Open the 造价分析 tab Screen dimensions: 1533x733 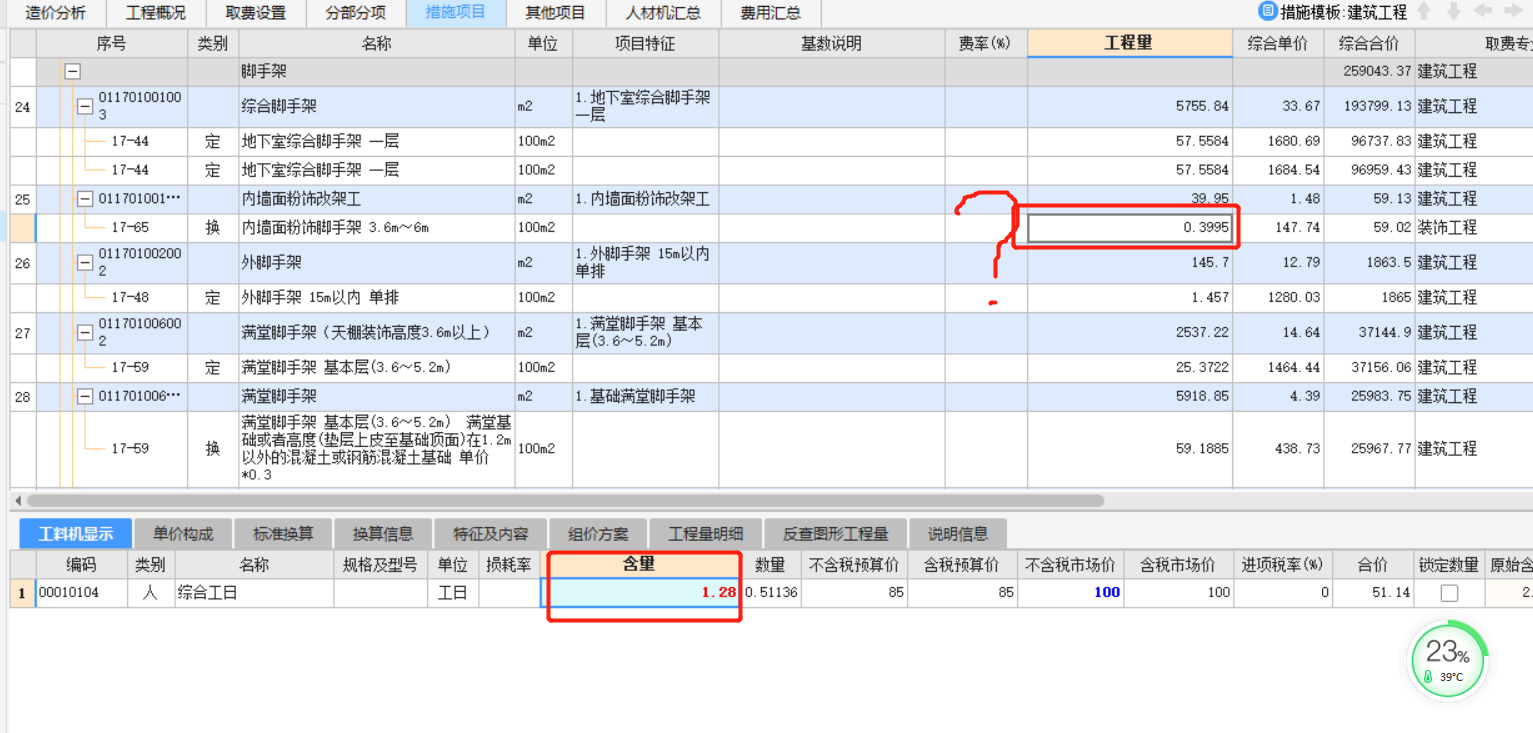coord(56,13)
